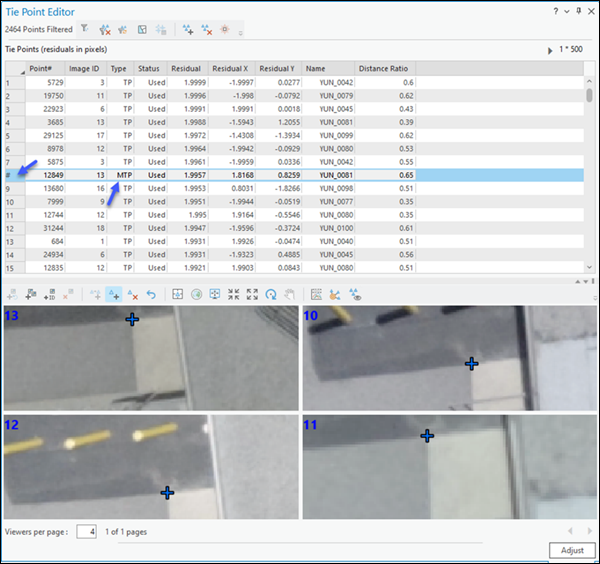Click the filter by map extent icon
The width and height of the screenshot is (600, 564).
click(142, 29)
